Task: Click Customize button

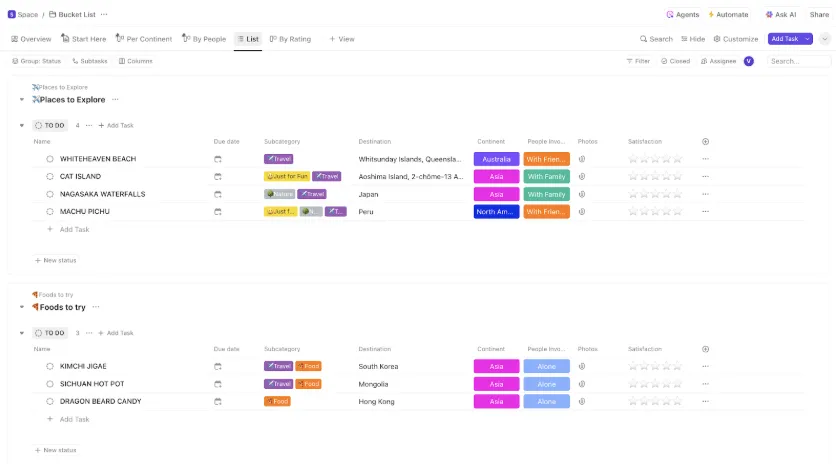Action: click(x=736, y=39)
